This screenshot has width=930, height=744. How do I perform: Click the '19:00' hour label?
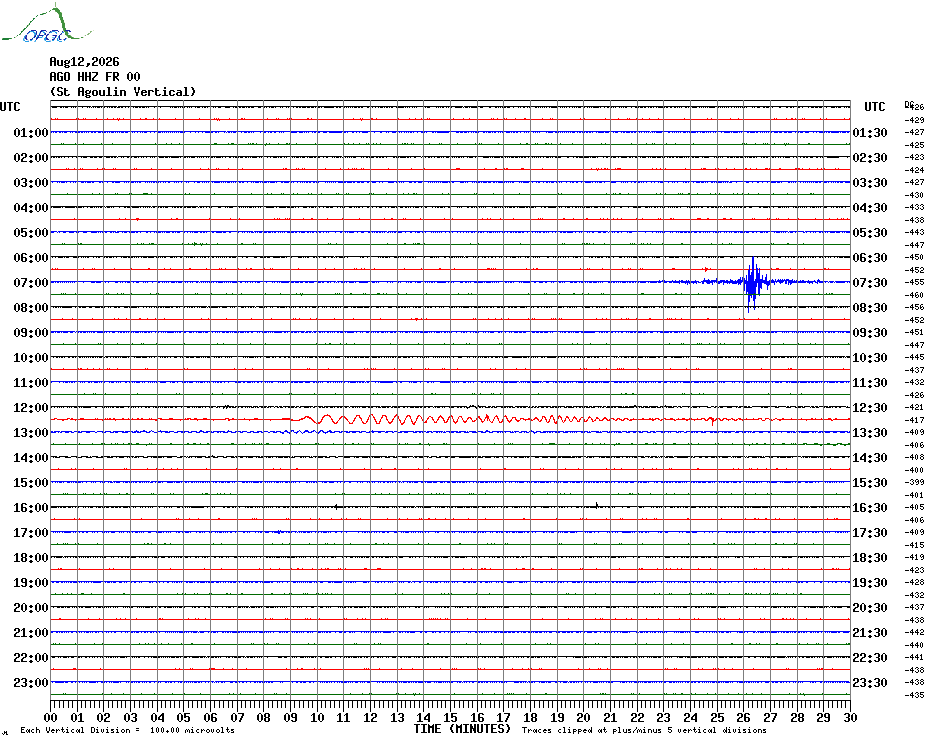point(31,583)
